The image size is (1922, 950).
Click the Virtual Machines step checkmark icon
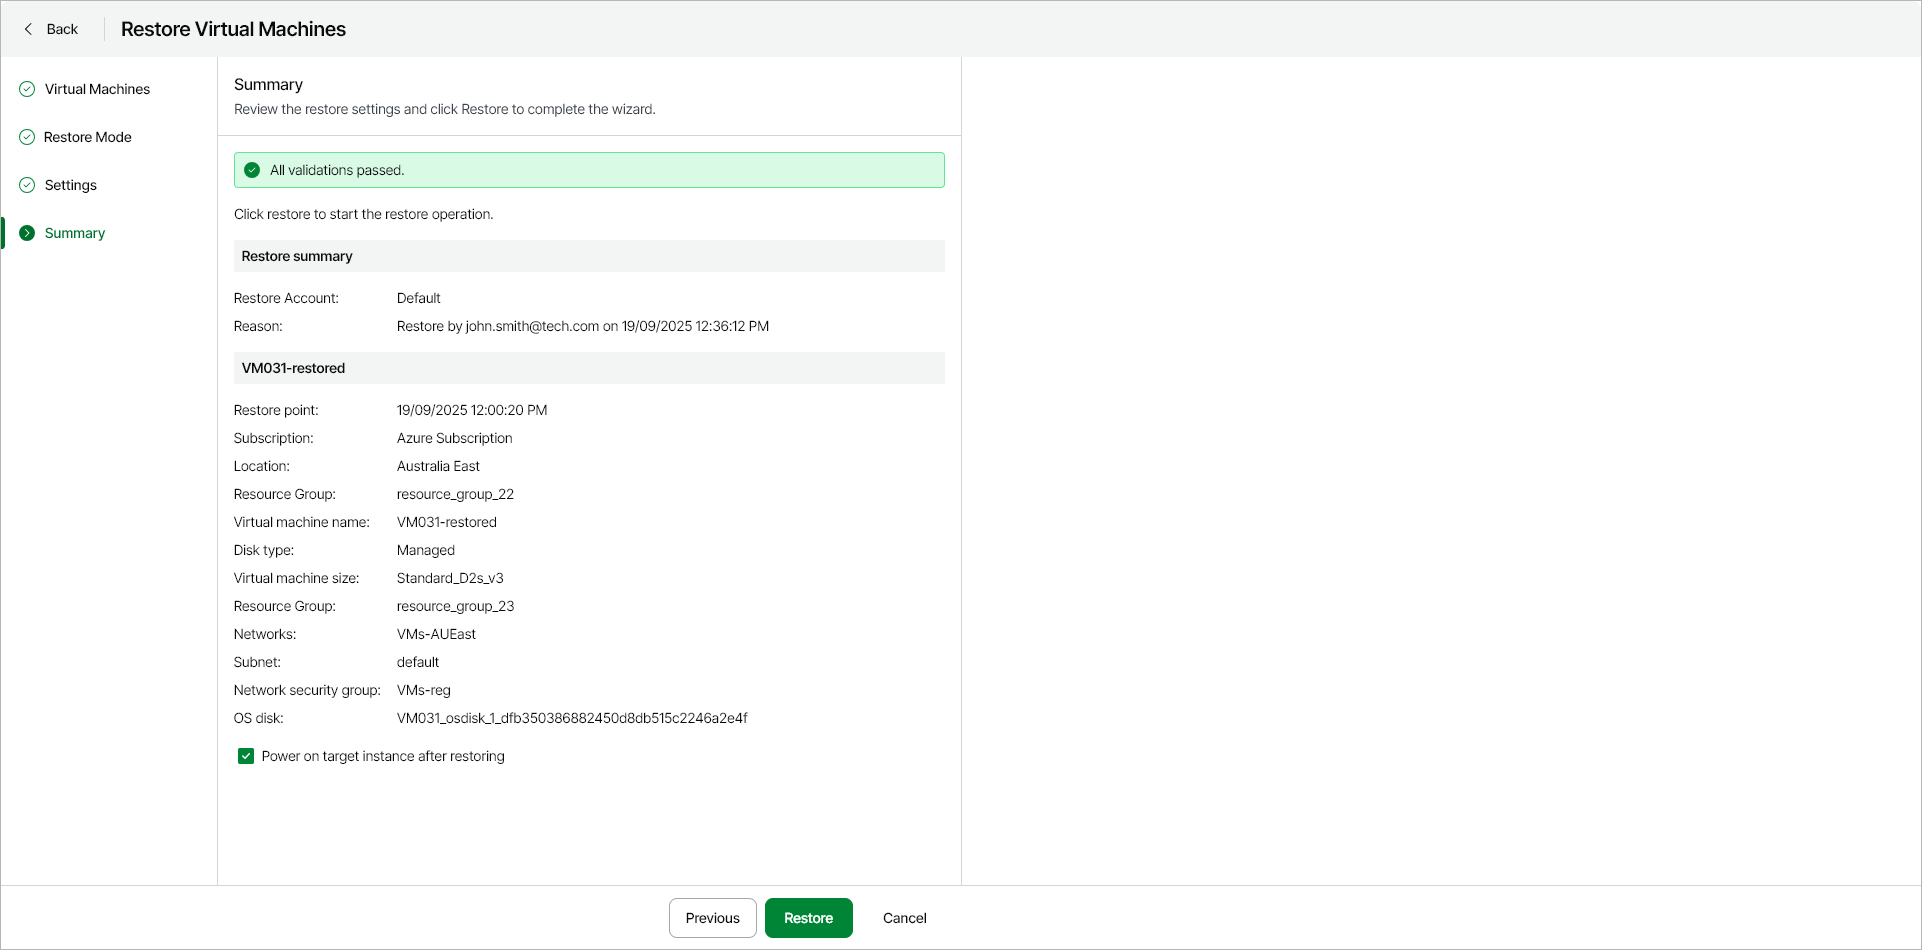(27, 89)
